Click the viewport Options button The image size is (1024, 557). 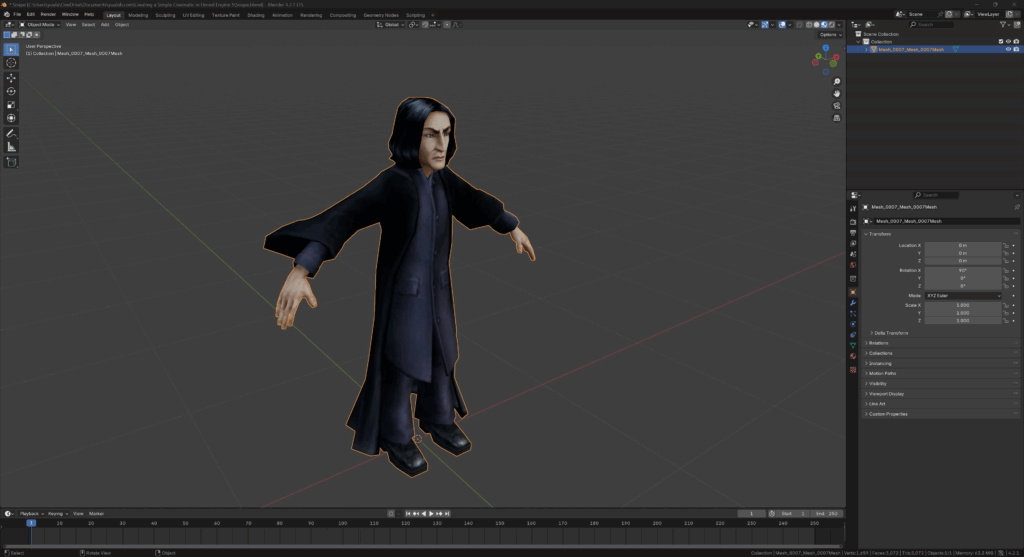(x=828, y=34)
